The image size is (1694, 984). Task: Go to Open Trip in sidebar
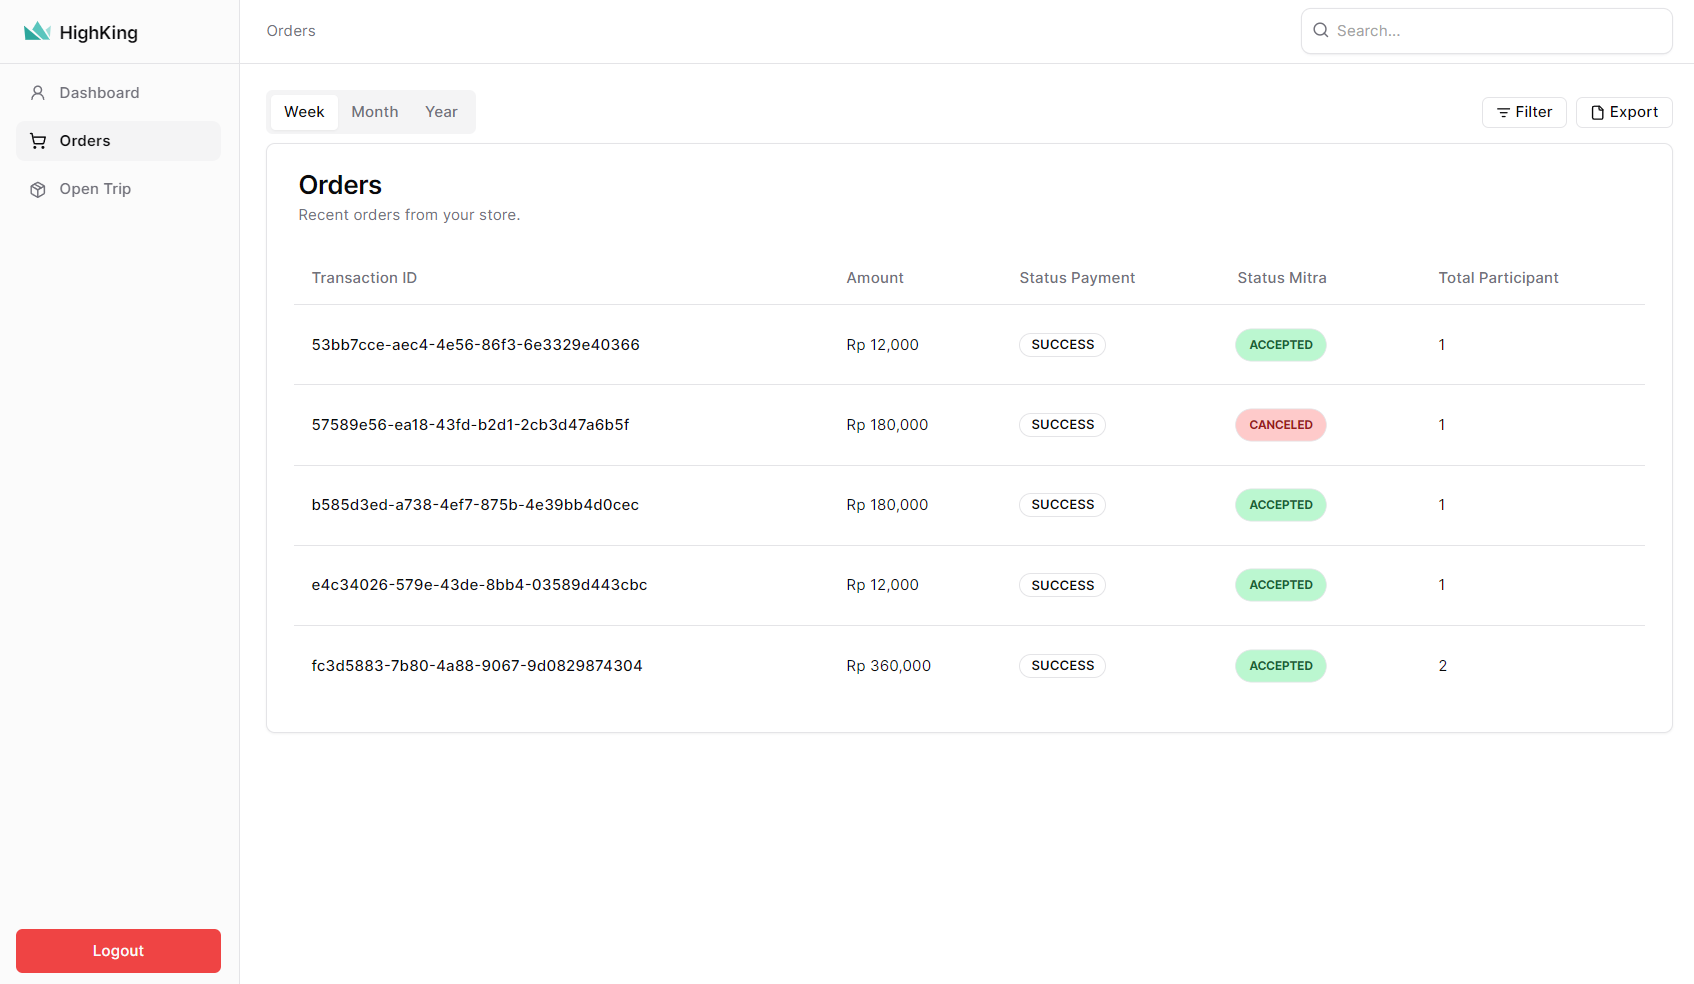click(x=95, y=189)
